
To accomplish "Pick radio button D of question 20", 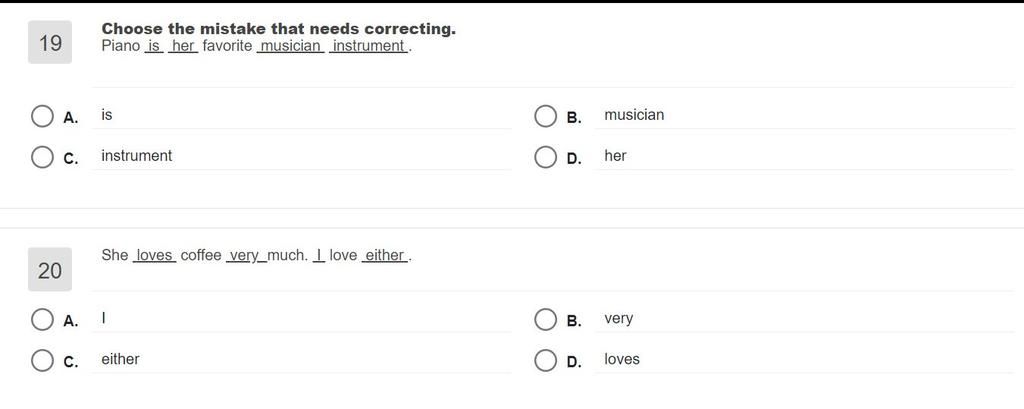I will (x=545, y=360).
